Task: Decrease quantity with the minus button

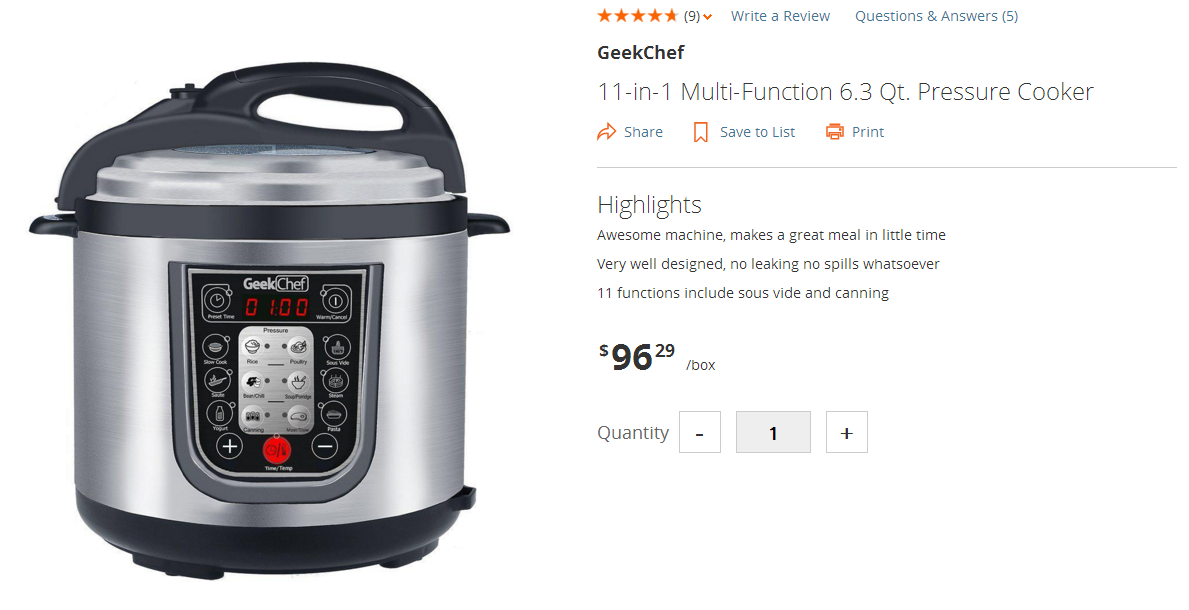Action: 699,432
